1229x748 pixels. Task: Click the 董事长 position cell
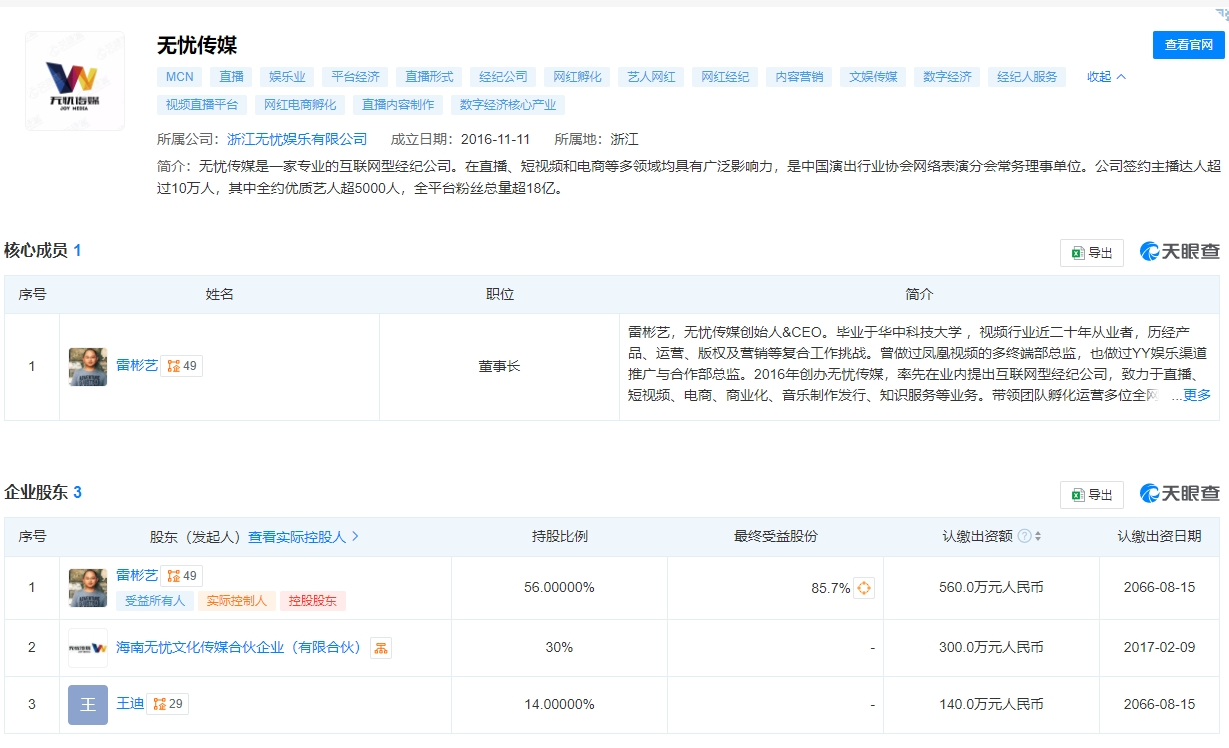[x=499, y=367]
